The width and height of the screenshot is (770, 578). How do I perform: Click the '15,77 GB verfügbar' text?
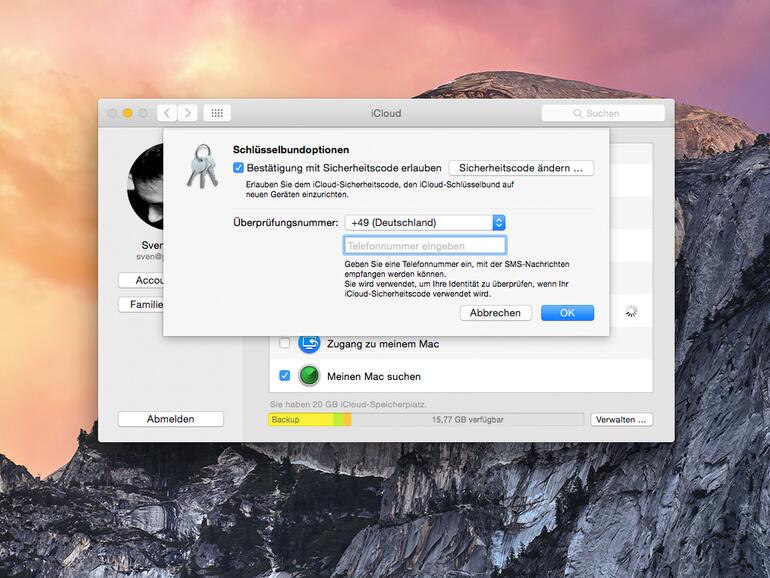click(x=468, y=420)
